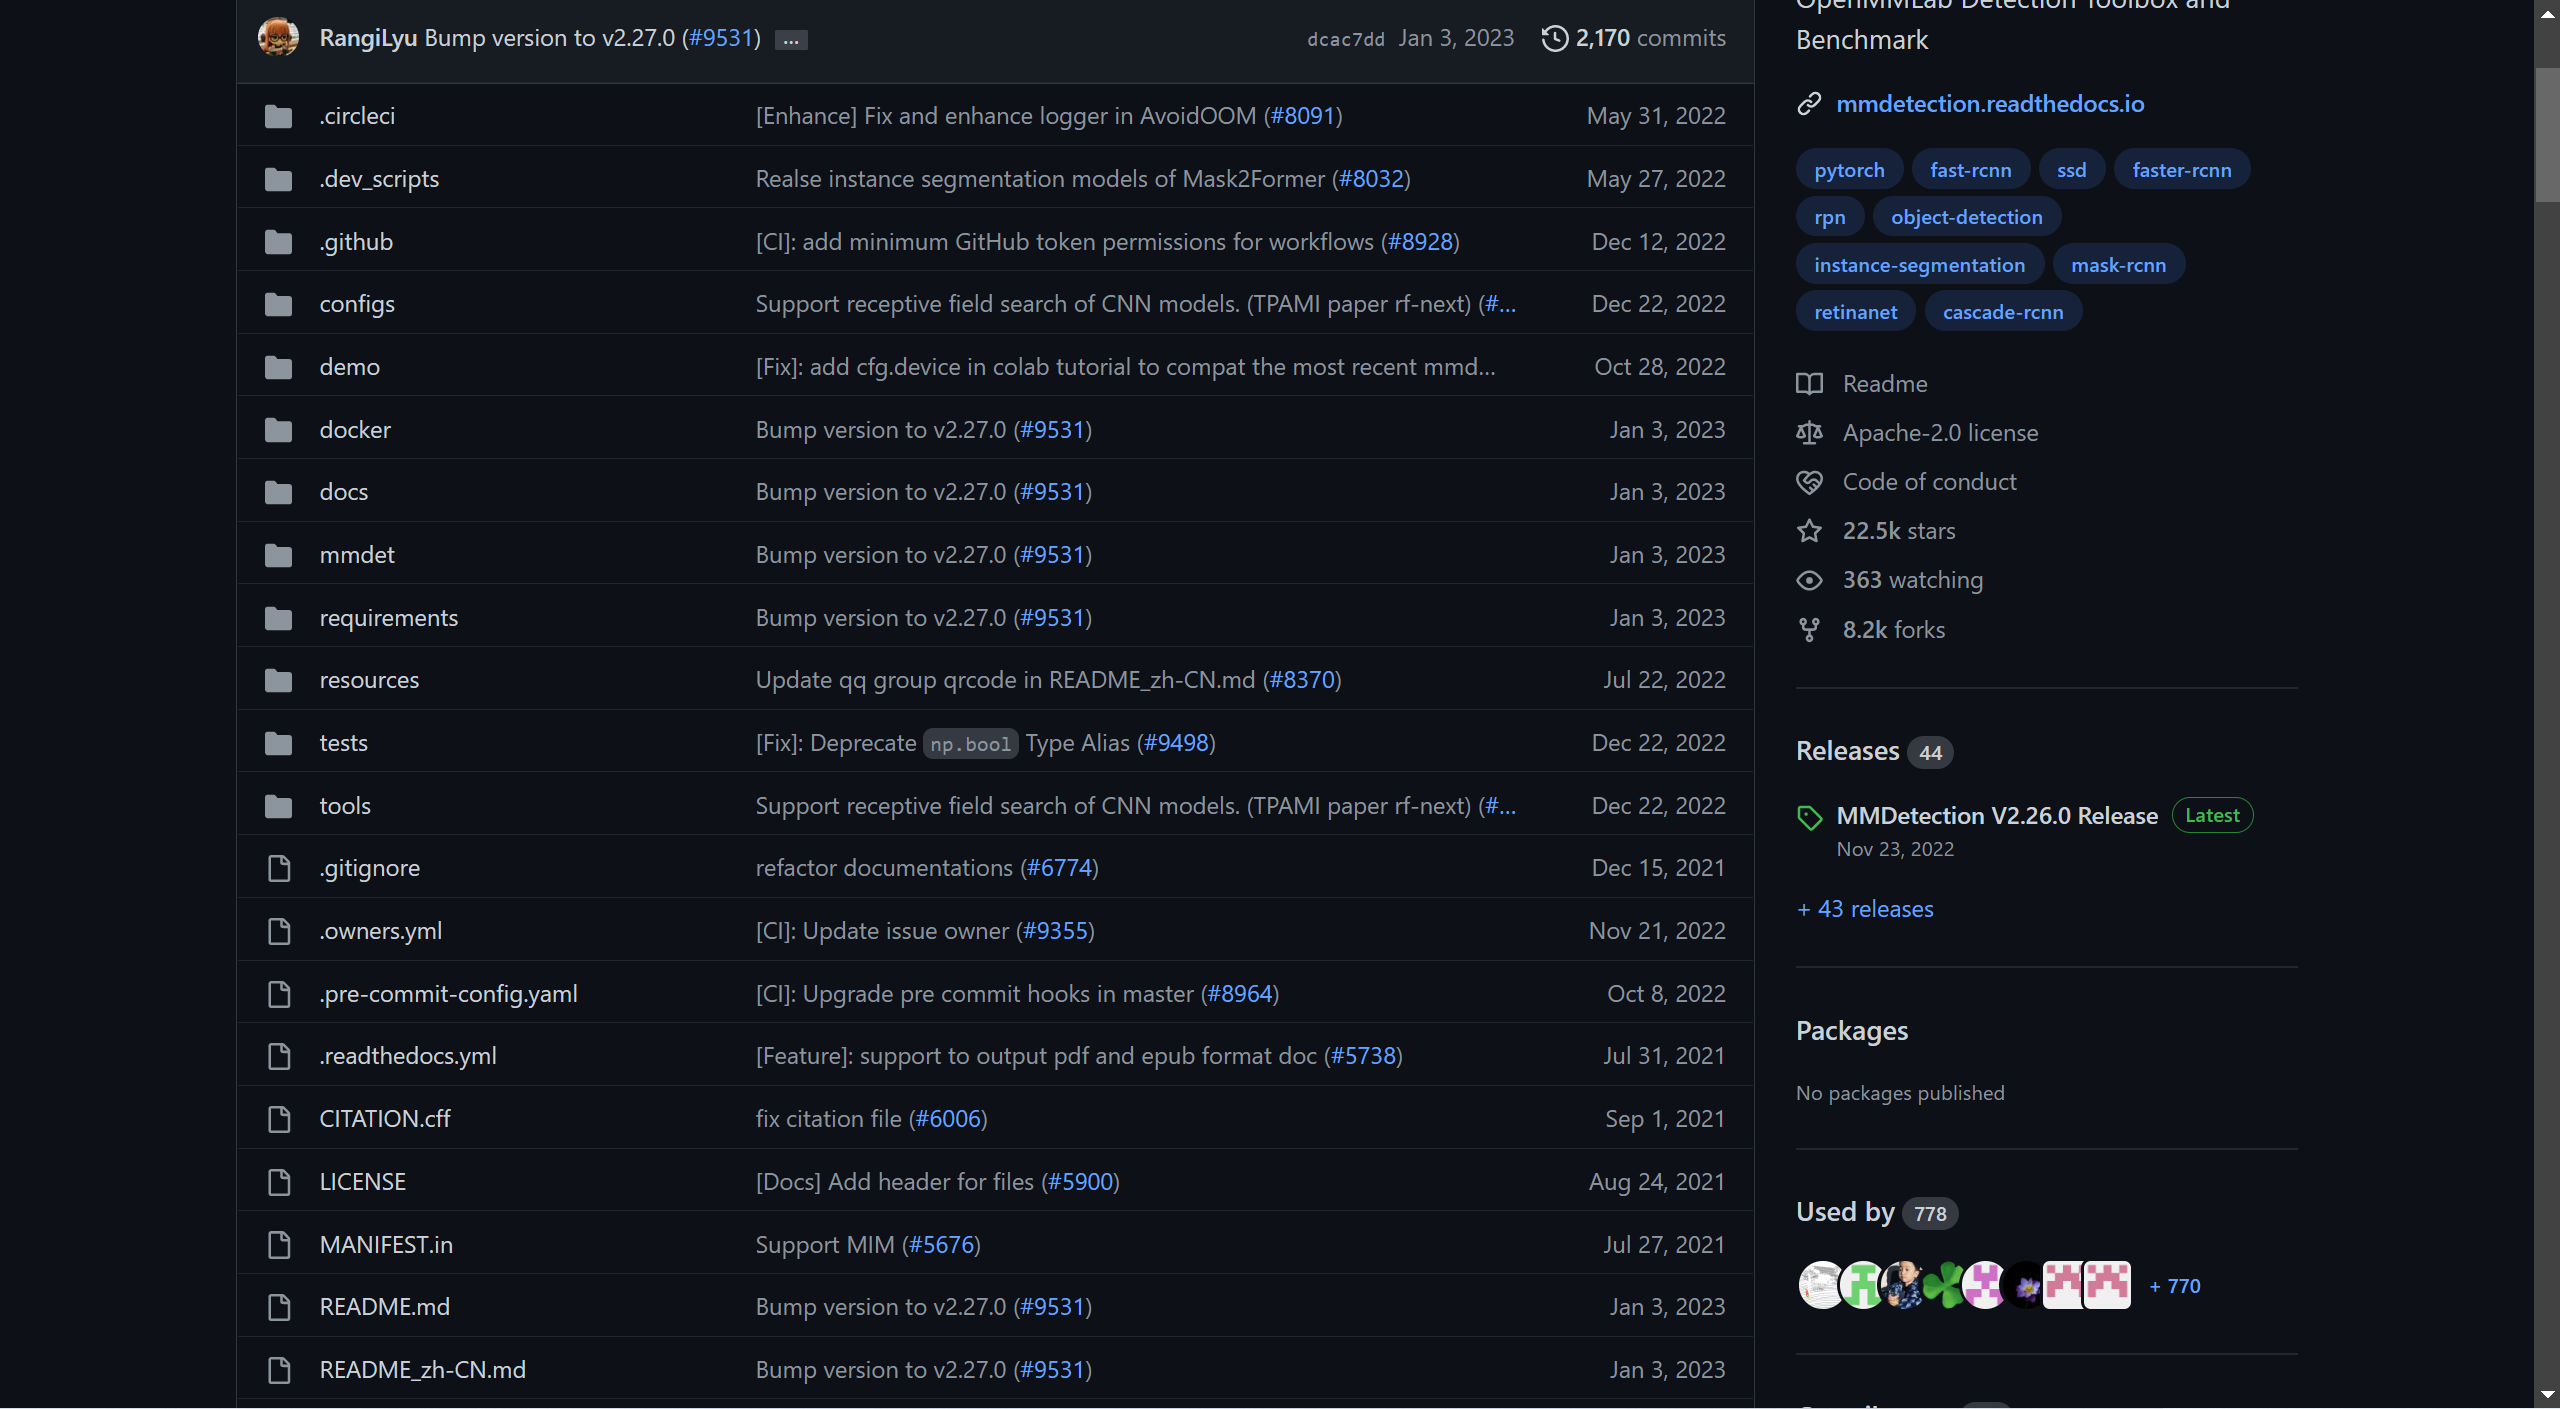Image resolution: width=2560 pixels, height=1409 pixels.
Task: Click the configs folder icon
Action: 279,304
